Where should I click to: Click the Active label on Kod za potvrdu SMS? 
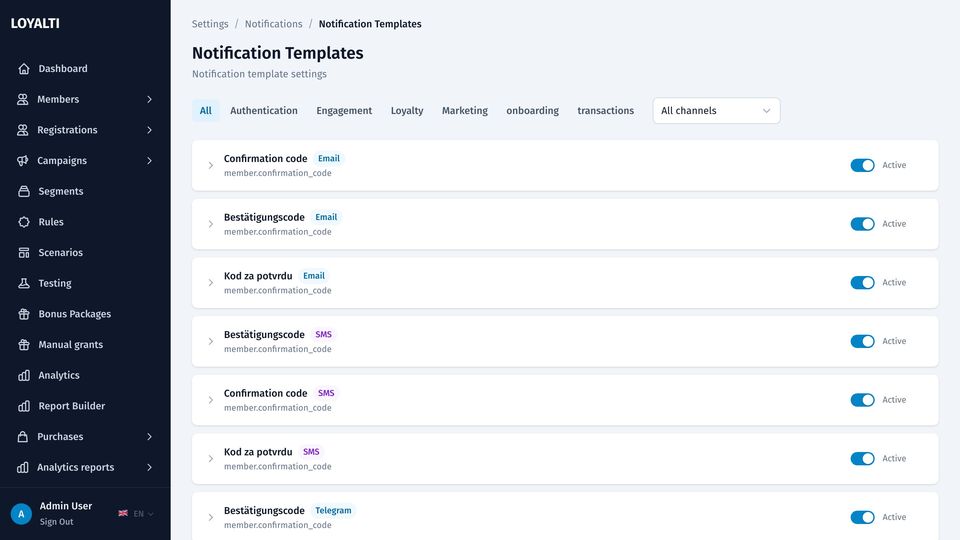(894, 459)
